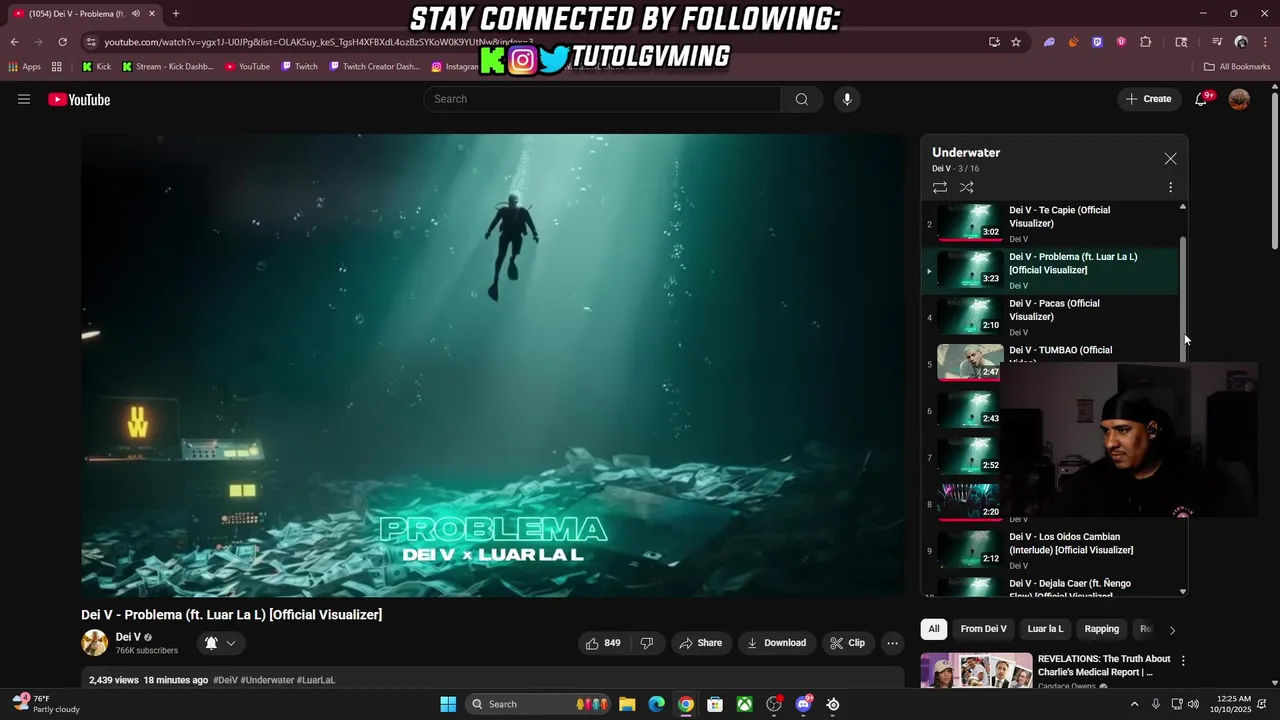Open more actions ellipsis under video
Image resolution: width=1280 pixels, height=720 pixels.
coord(893,643)
